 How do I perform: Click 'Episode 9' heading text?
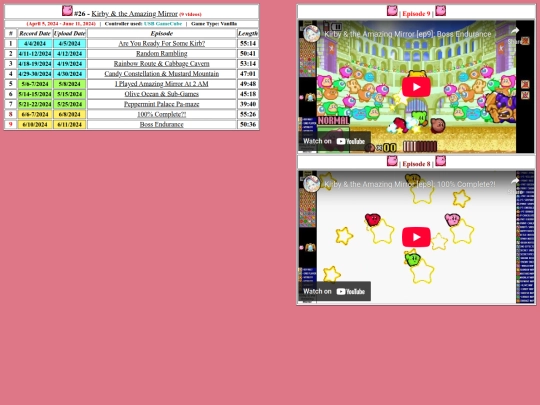[416, 14]
